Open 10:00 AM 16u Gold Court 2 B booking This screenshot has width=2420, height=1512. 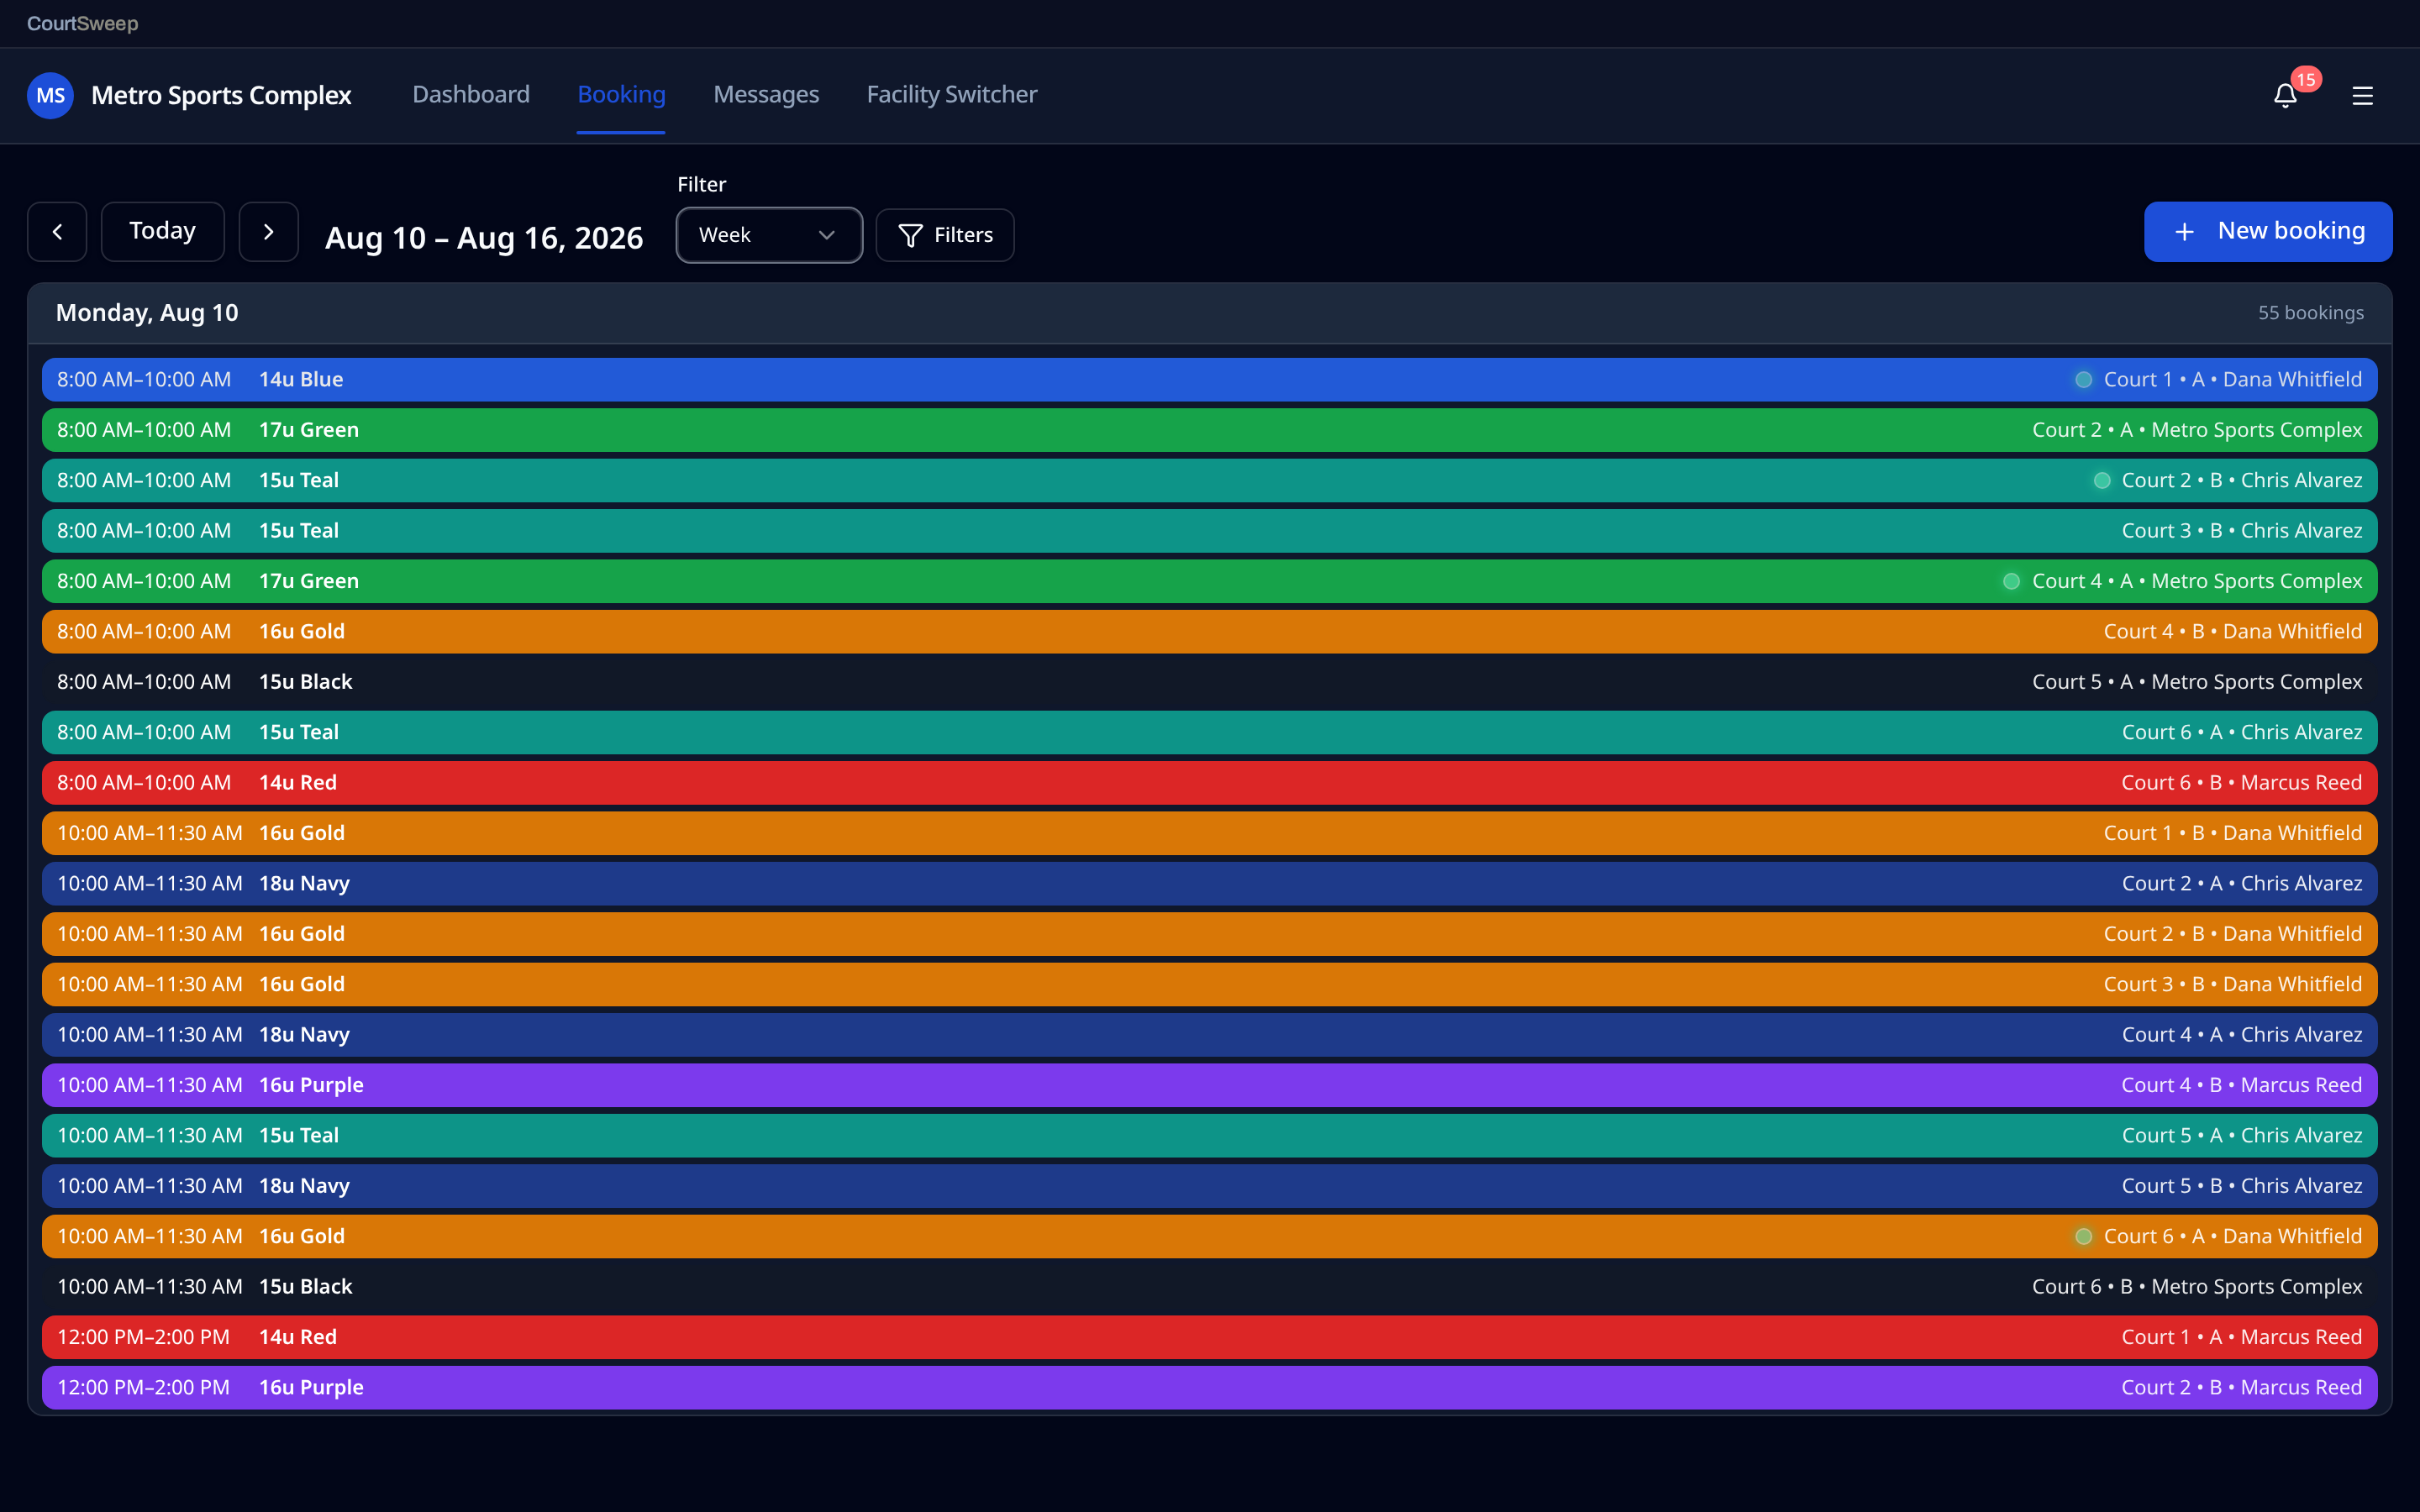pyautogui.click(x=1210, y=934)
